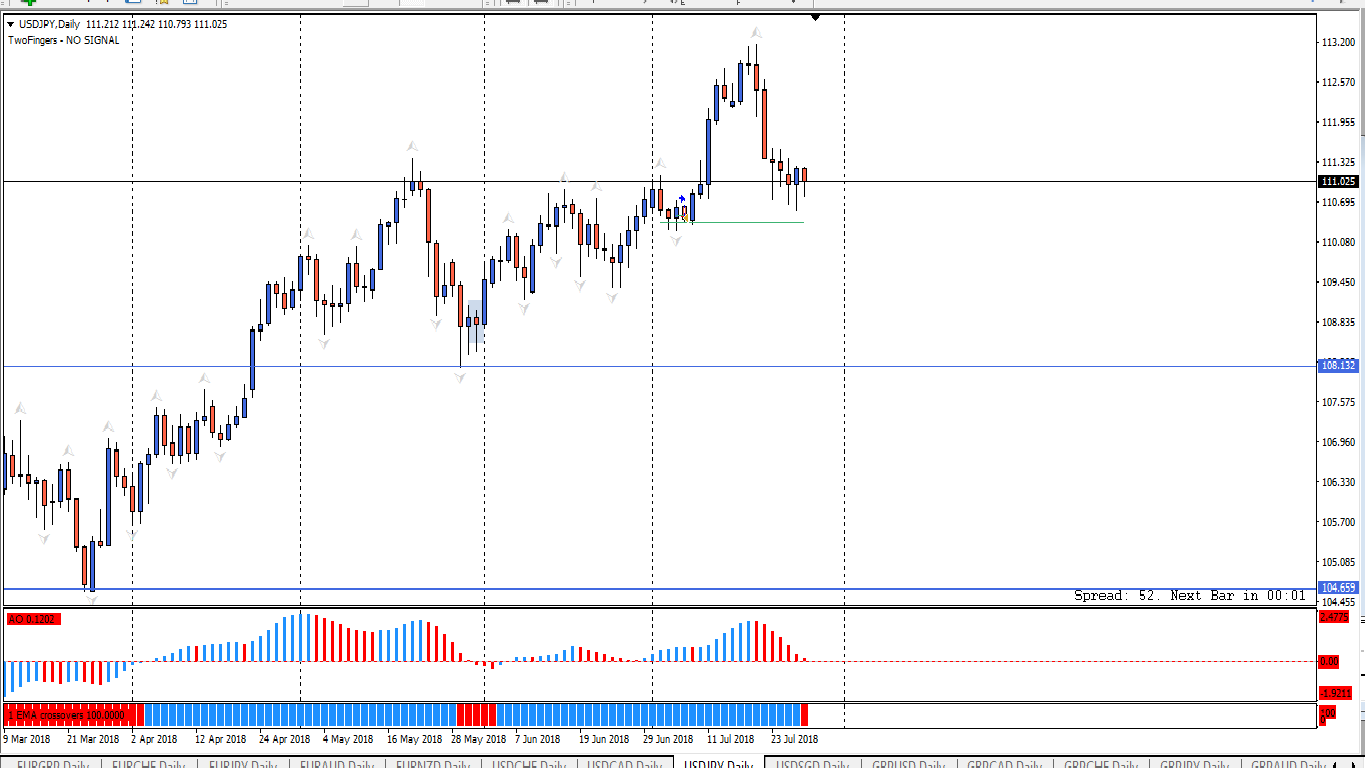Open the EURAUD Daily chart tab
The width and height of the screenshot is (1366, 768).
click(x=336, y=762)
